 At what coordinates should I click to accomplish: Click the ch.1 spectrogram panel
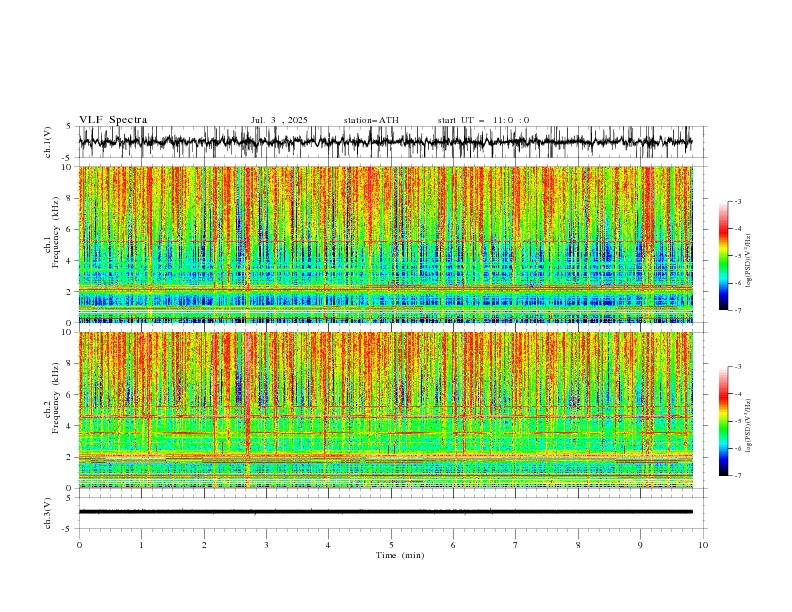pos(386,244)
